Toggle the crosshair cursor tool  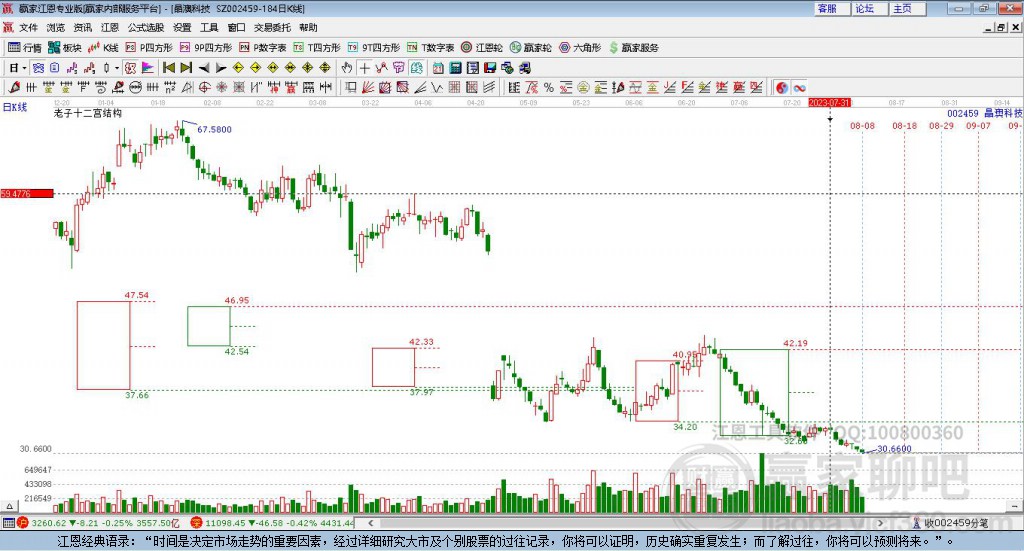coord(364,68)
